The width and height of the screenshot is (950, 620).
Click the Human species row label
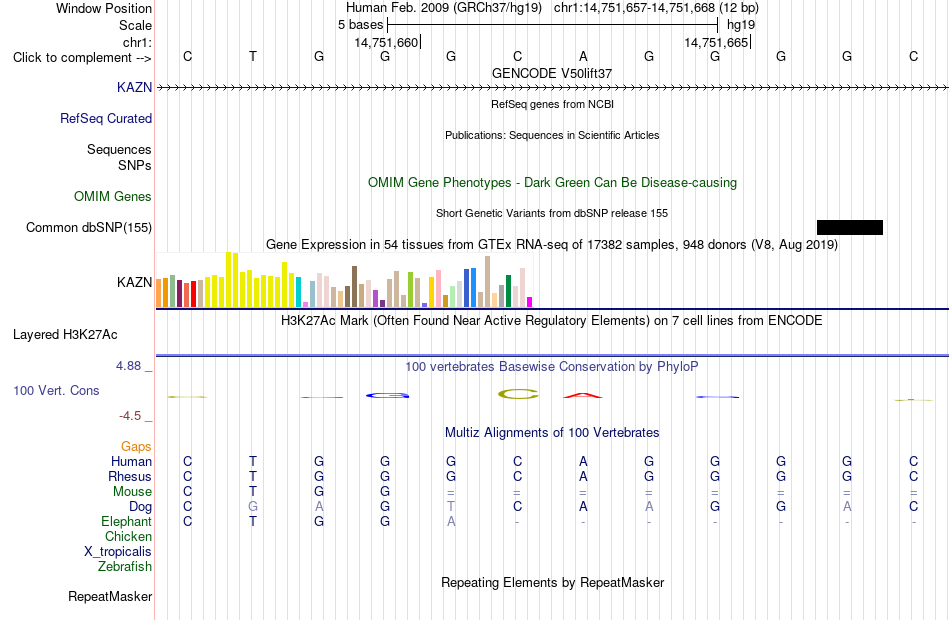pyautogui.click(x=131, y=462)
